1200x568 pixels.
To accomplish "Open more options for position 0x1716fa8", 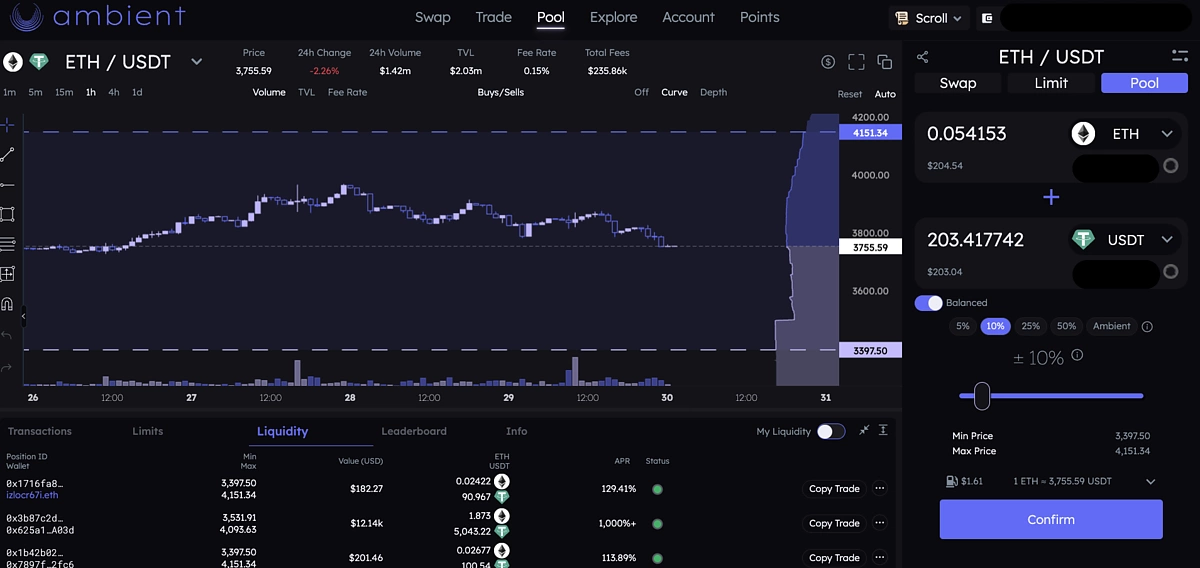I will point(880,489).
